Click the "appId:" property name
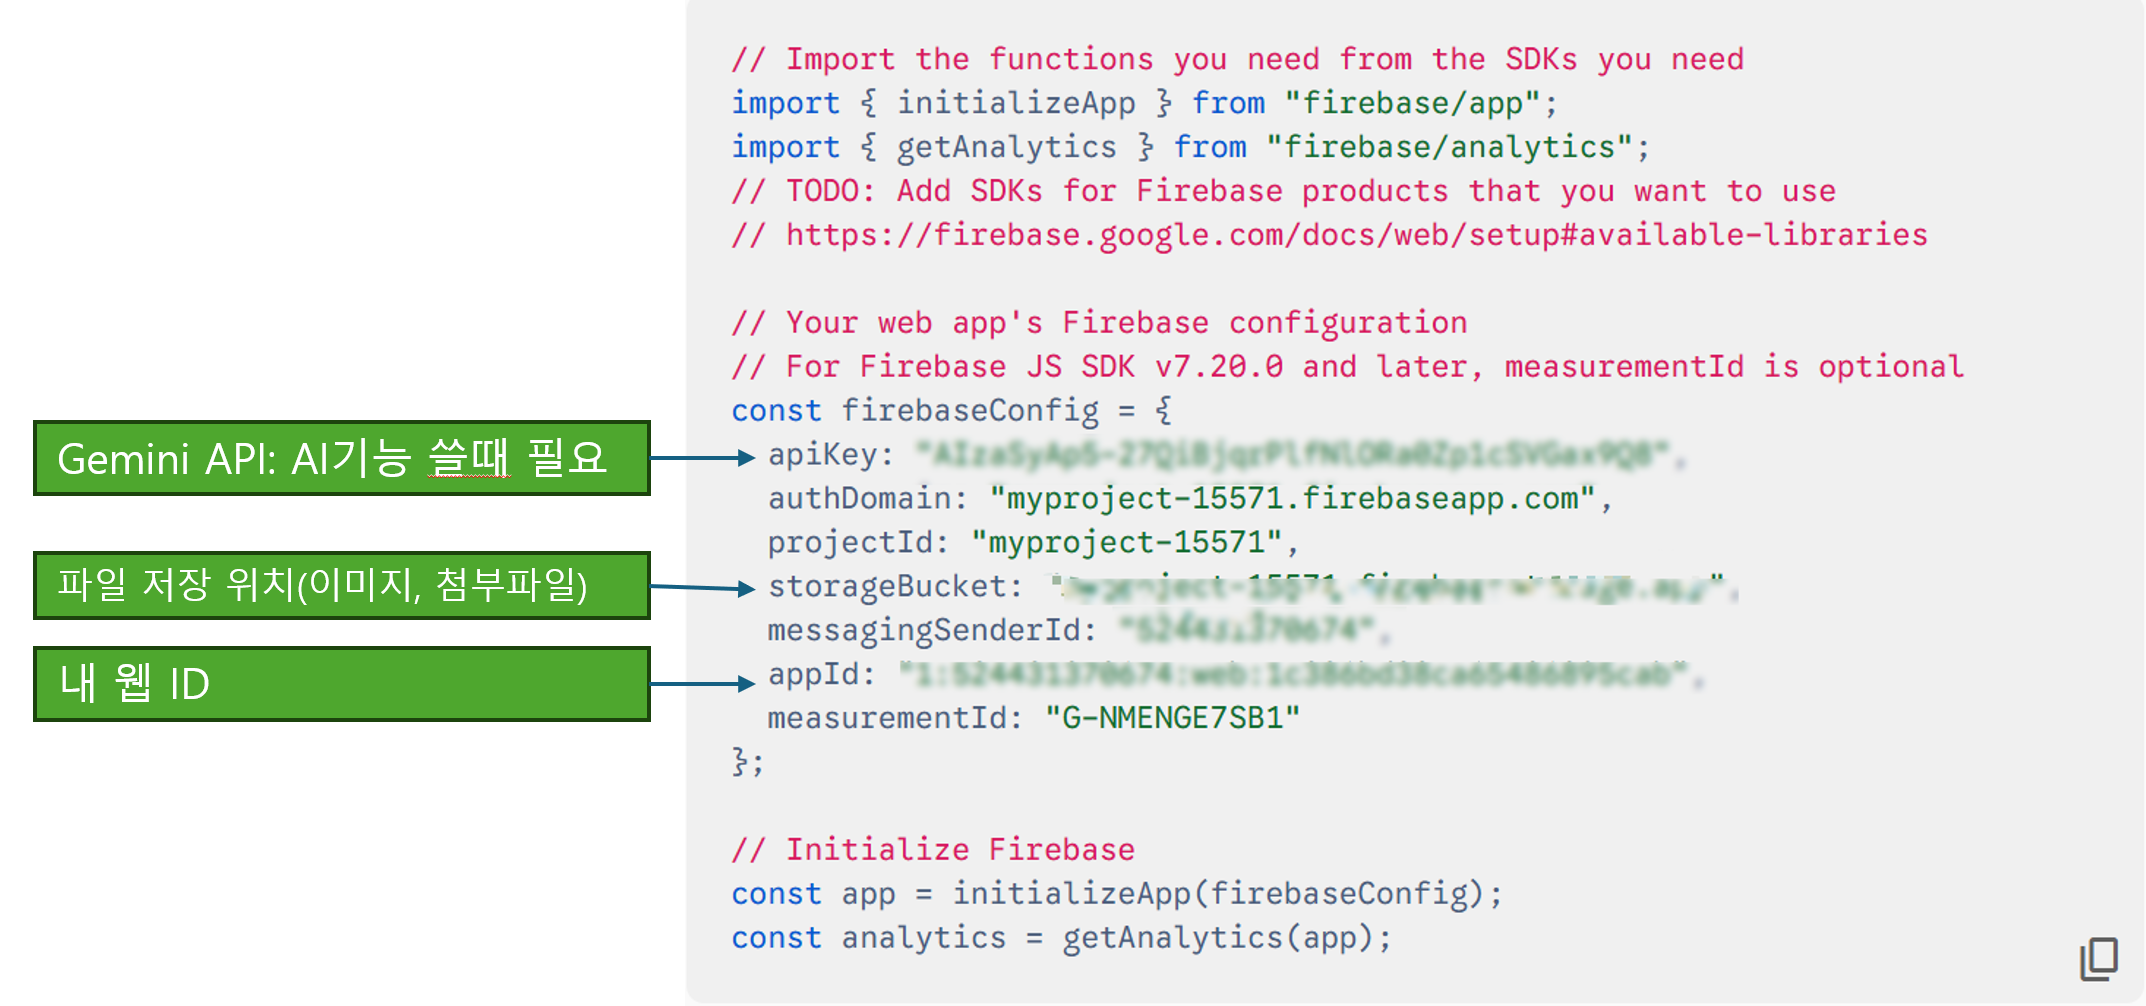 coord(821,675)
